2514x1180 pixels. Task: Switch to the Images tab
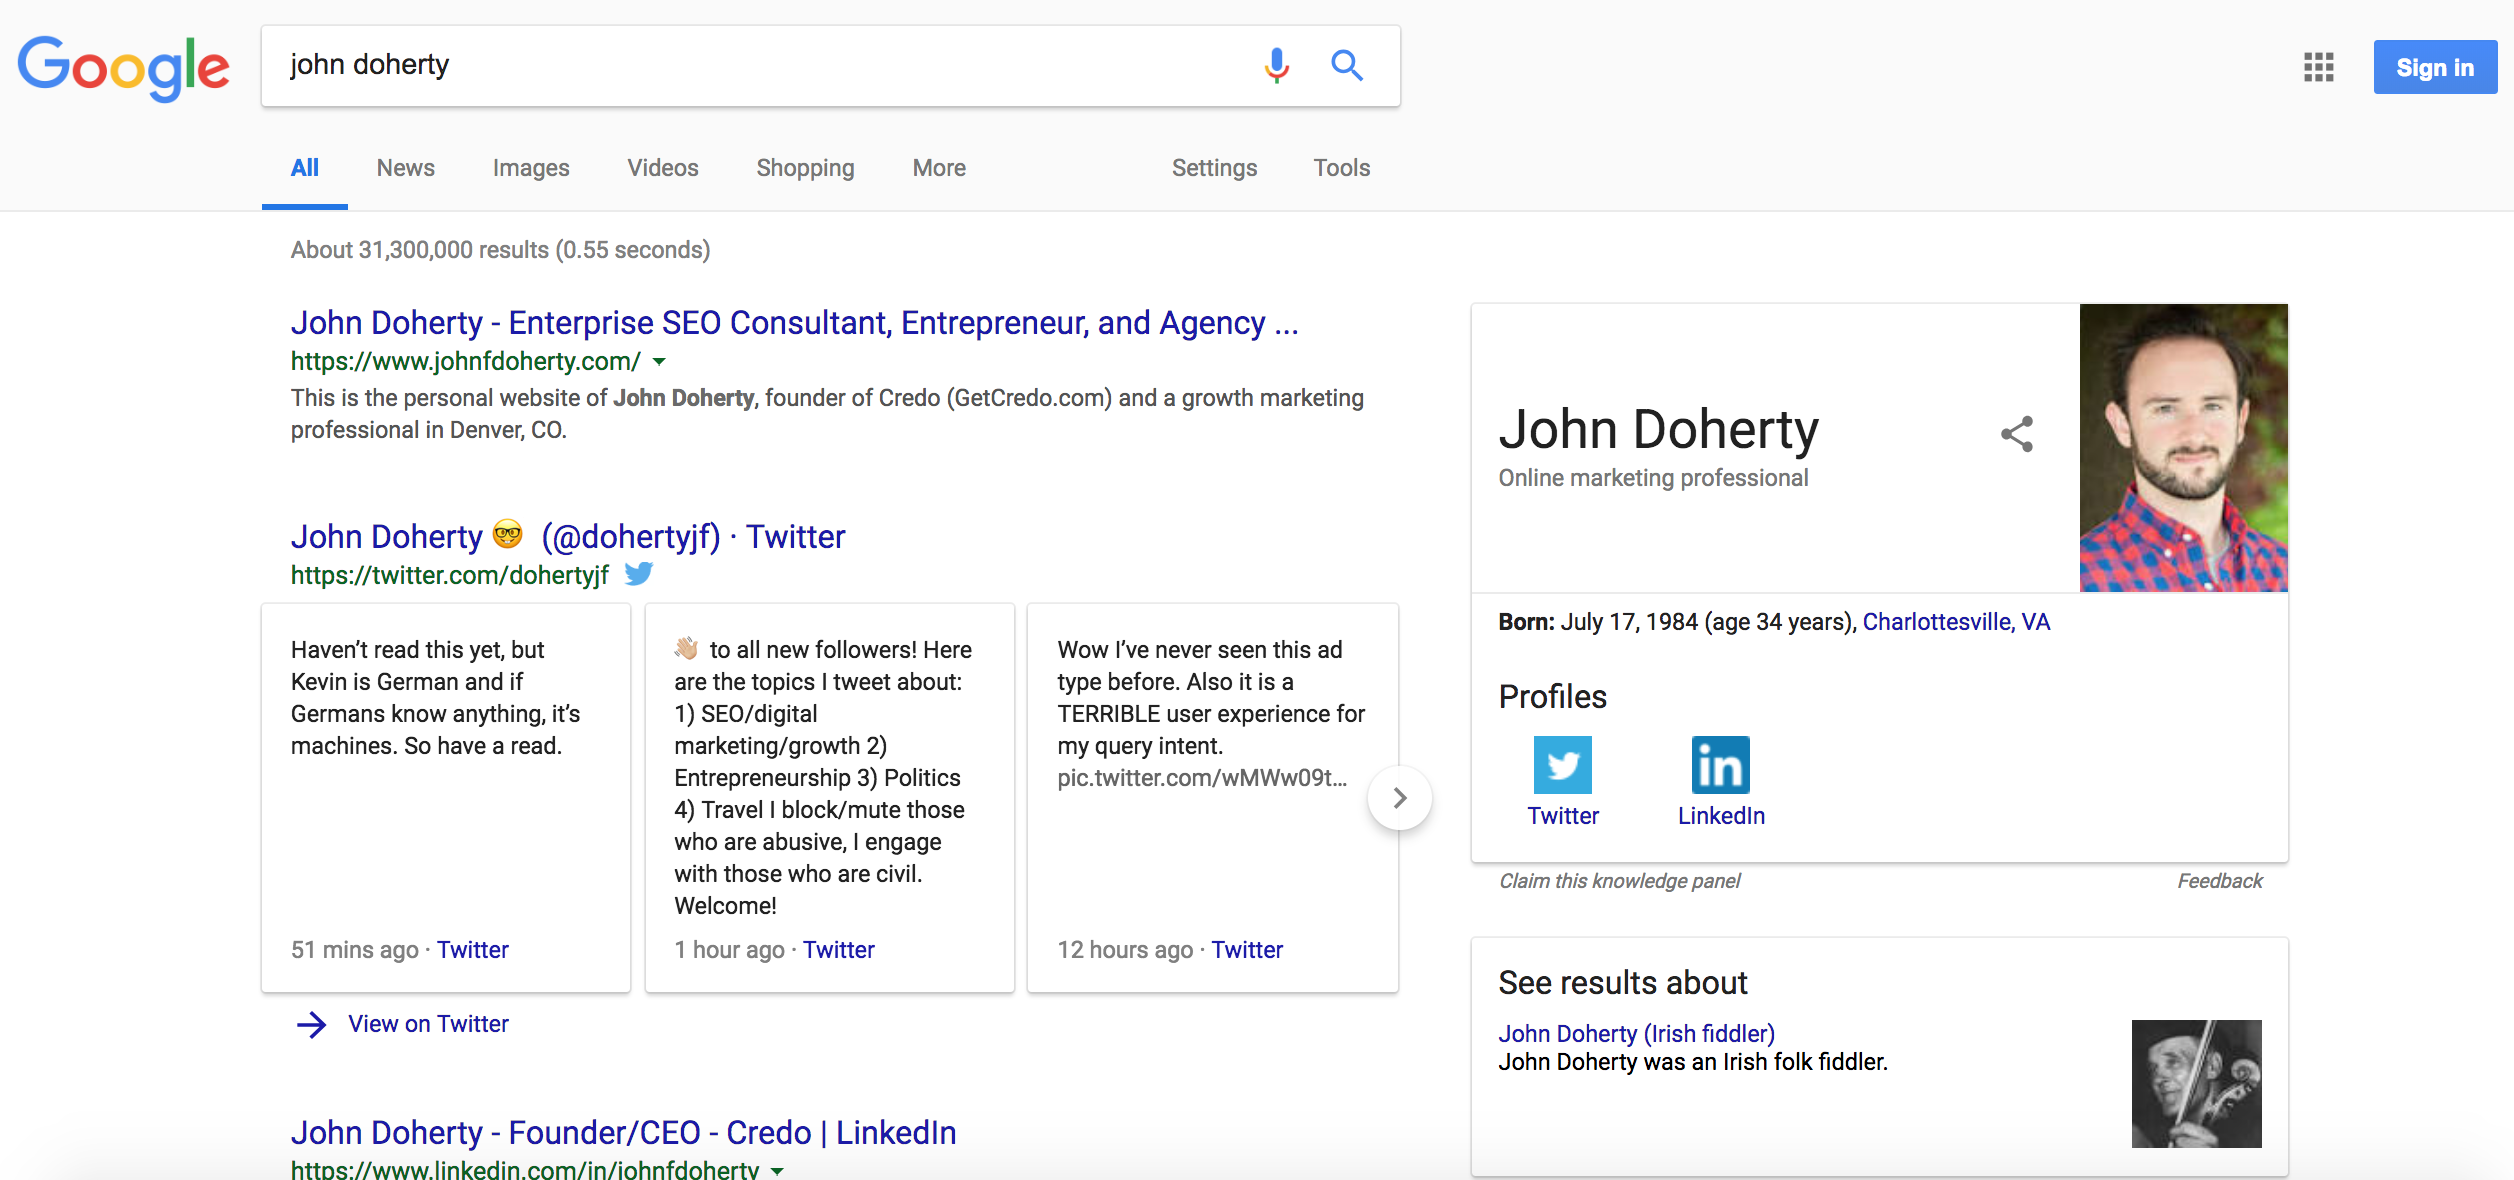[530, 168]
